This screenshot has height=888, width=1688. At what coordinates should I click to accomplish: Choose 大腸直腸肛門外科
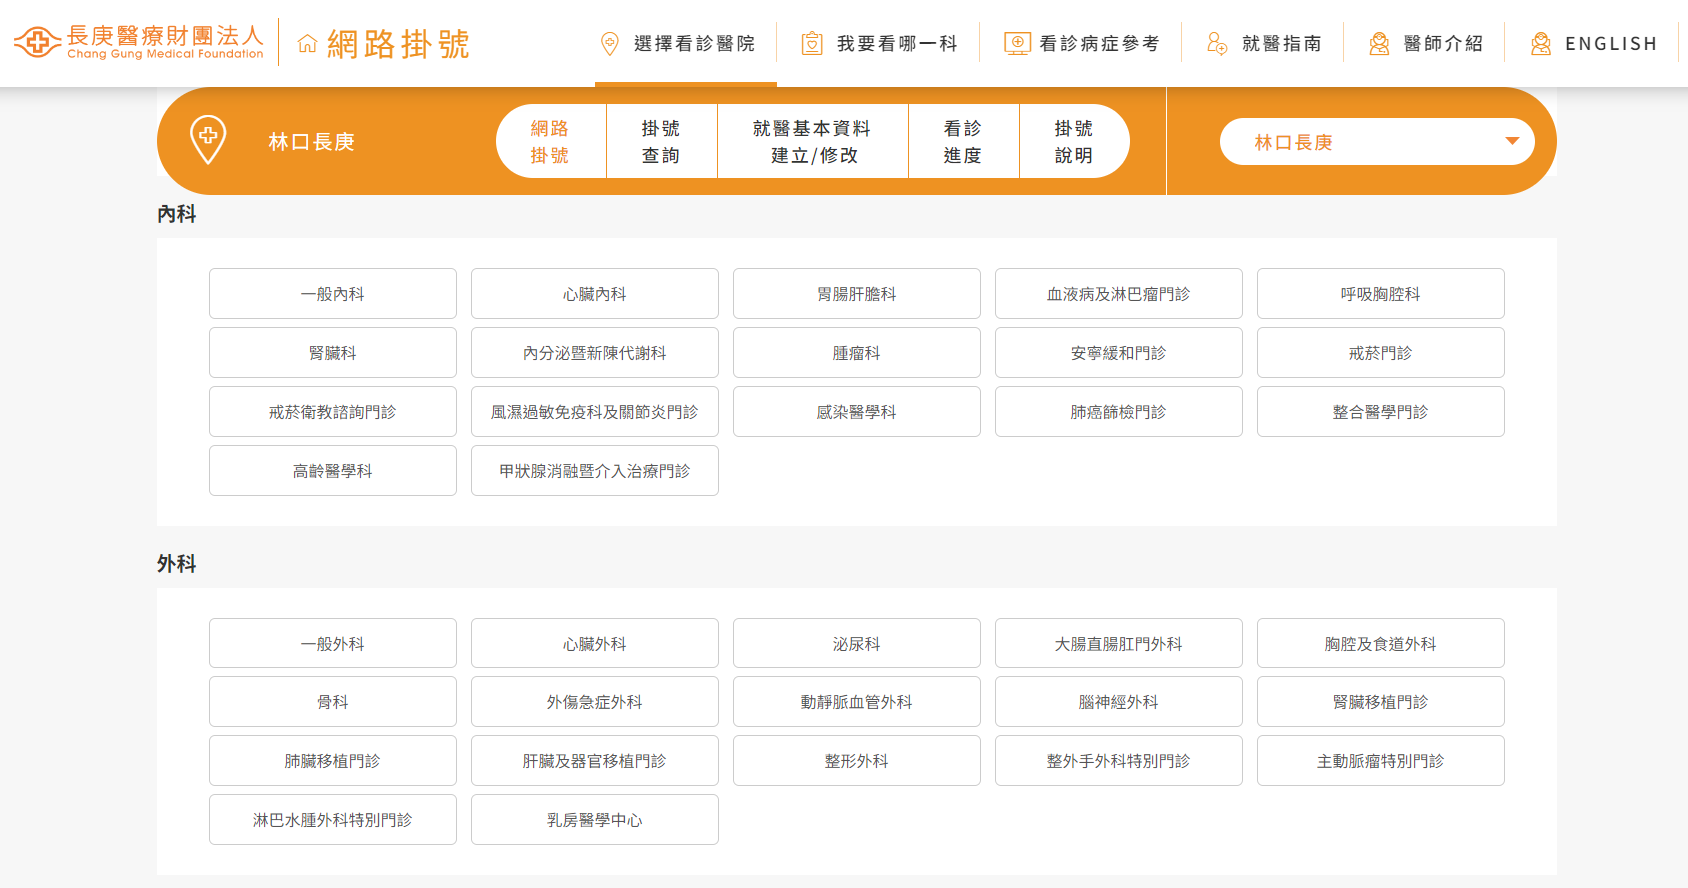click(1119, 643)
